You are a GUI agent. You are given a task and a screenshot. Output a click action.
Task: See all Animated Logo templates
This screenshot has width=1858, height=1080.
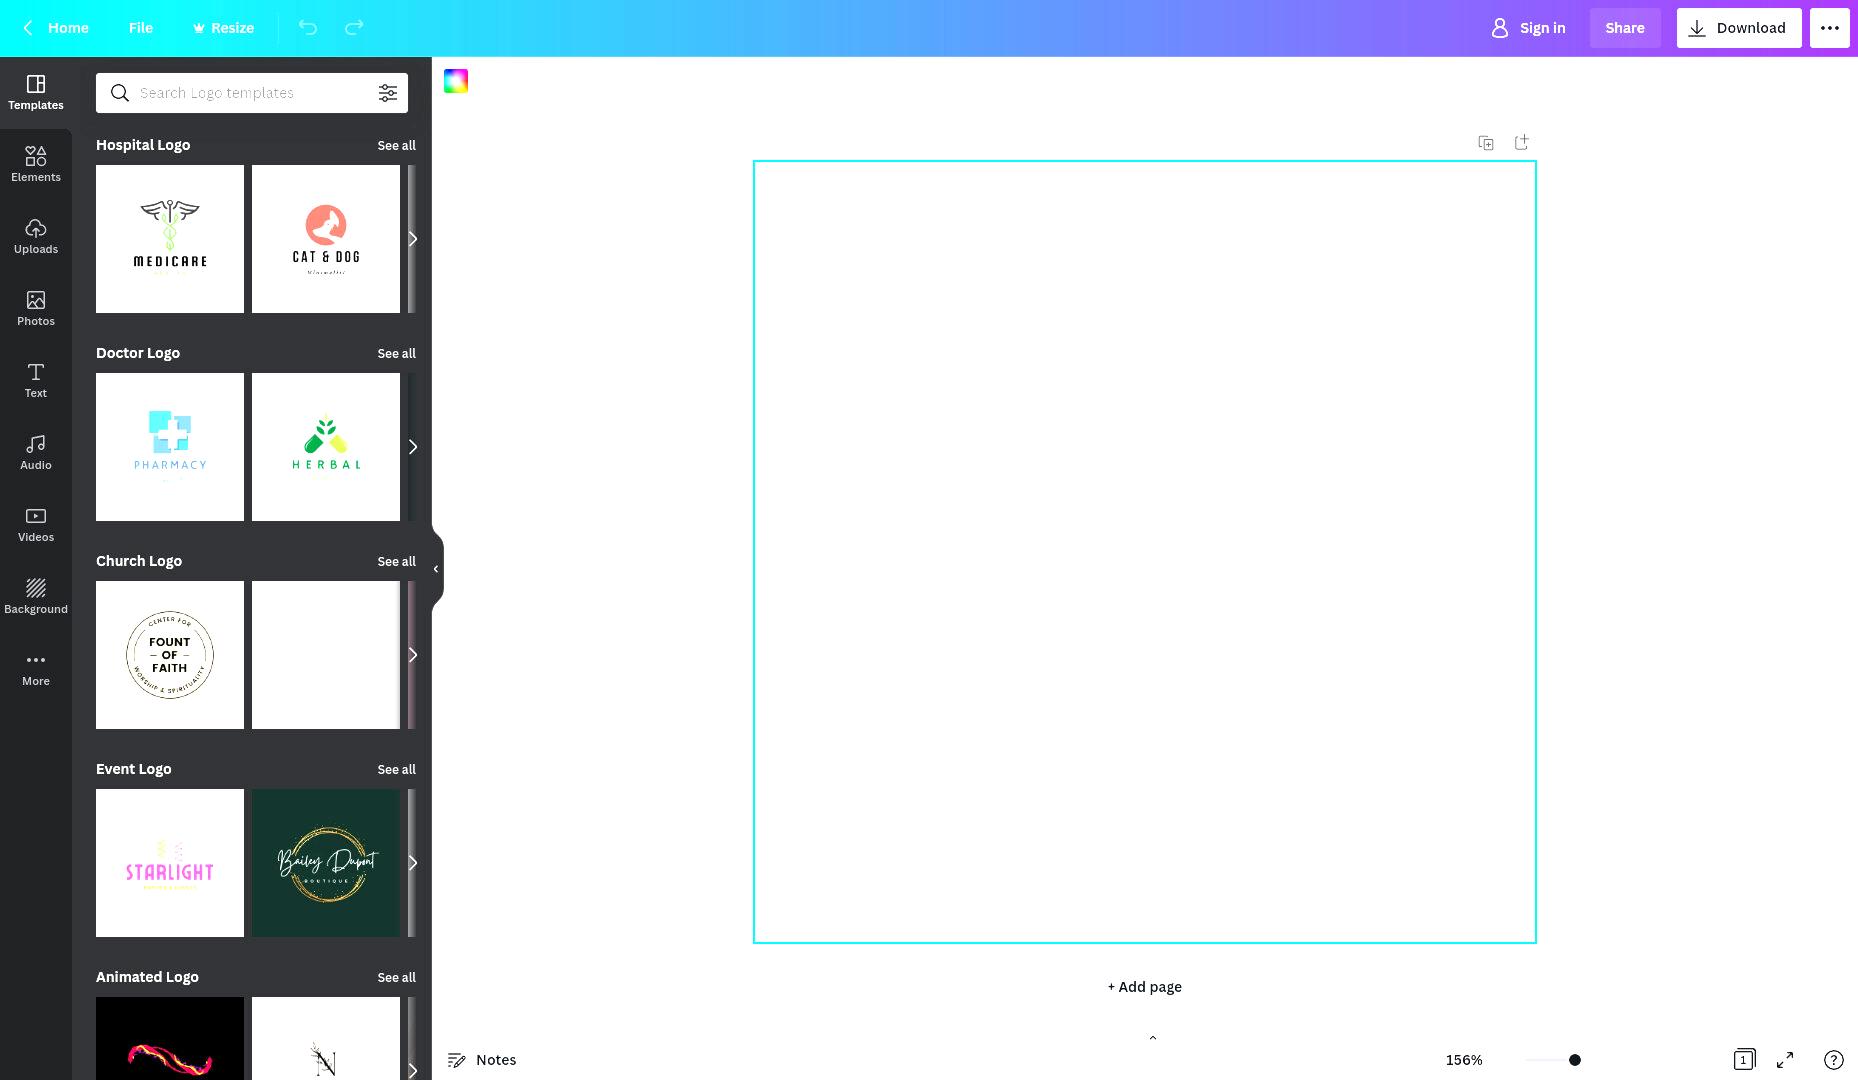396,977
